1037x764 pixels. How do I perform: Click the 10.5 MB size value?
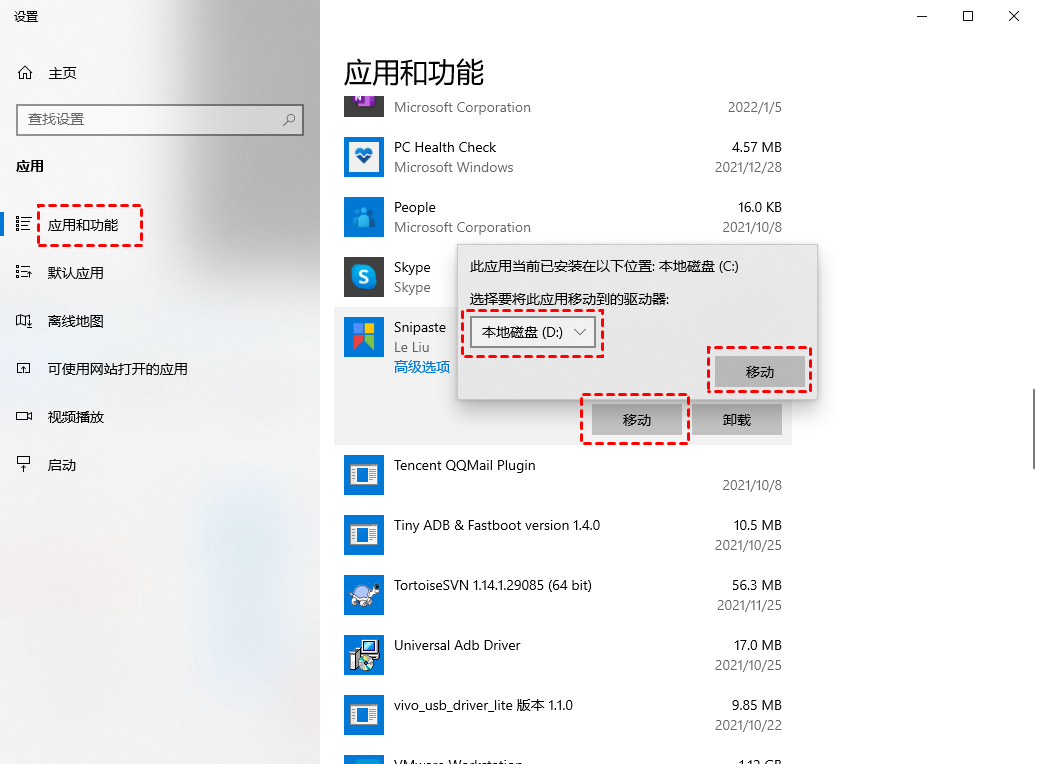click(x=758, y=525)
